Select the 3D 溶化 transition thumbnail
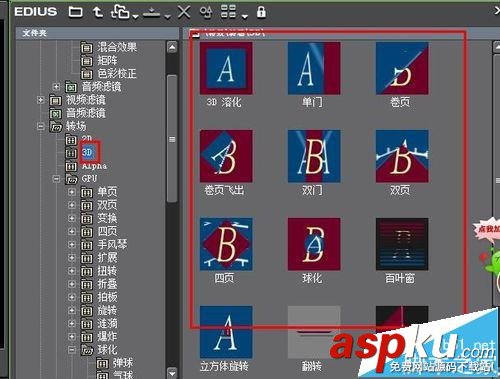 pyautogui.click(x=226, y=68)
